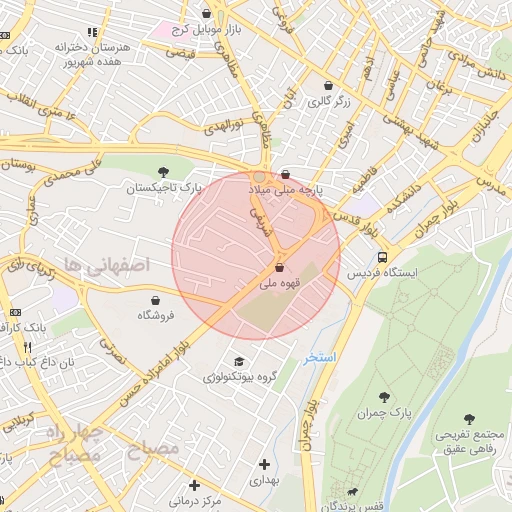The width and height of the screenshot is (512, 512).
Task: Select the قهوه ملی shop marker
Action: point(279,267)
